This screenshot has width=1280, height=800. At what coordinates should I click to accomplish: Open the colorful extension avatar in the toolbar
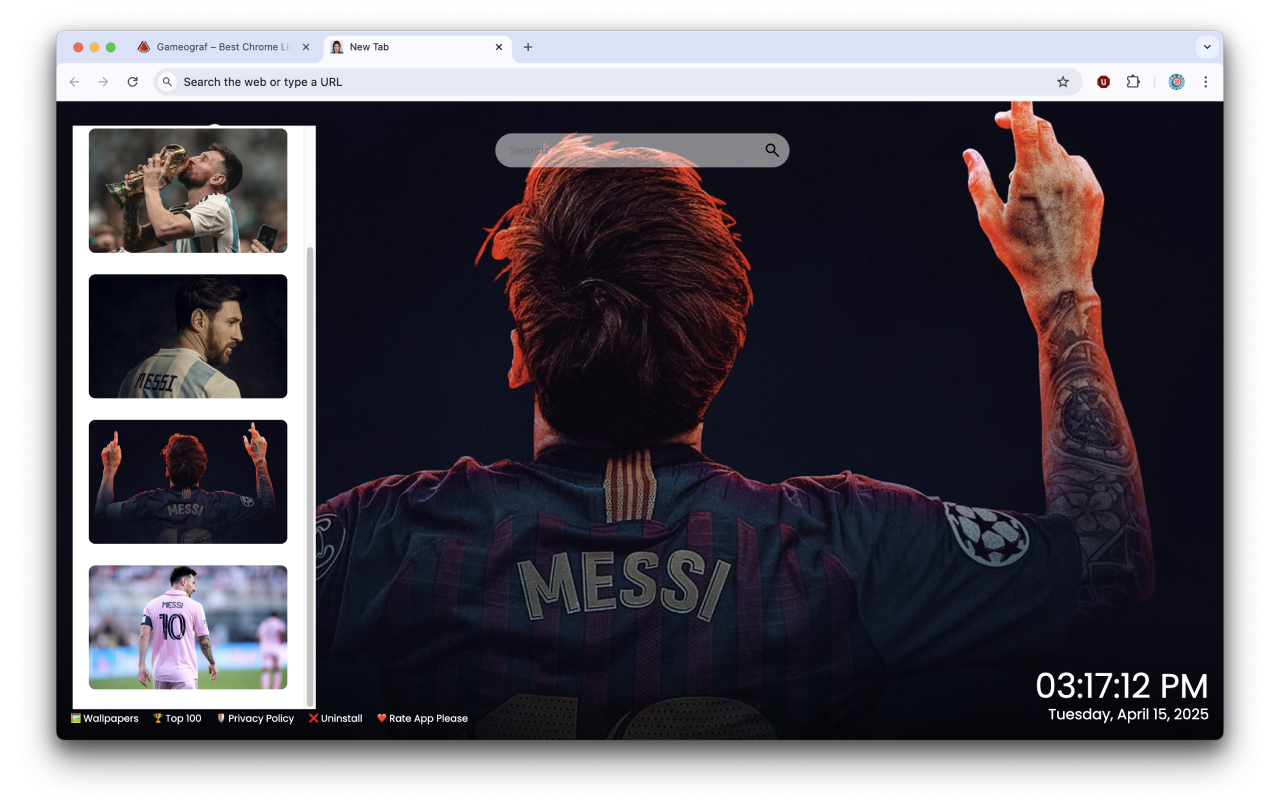point(1177,81)
